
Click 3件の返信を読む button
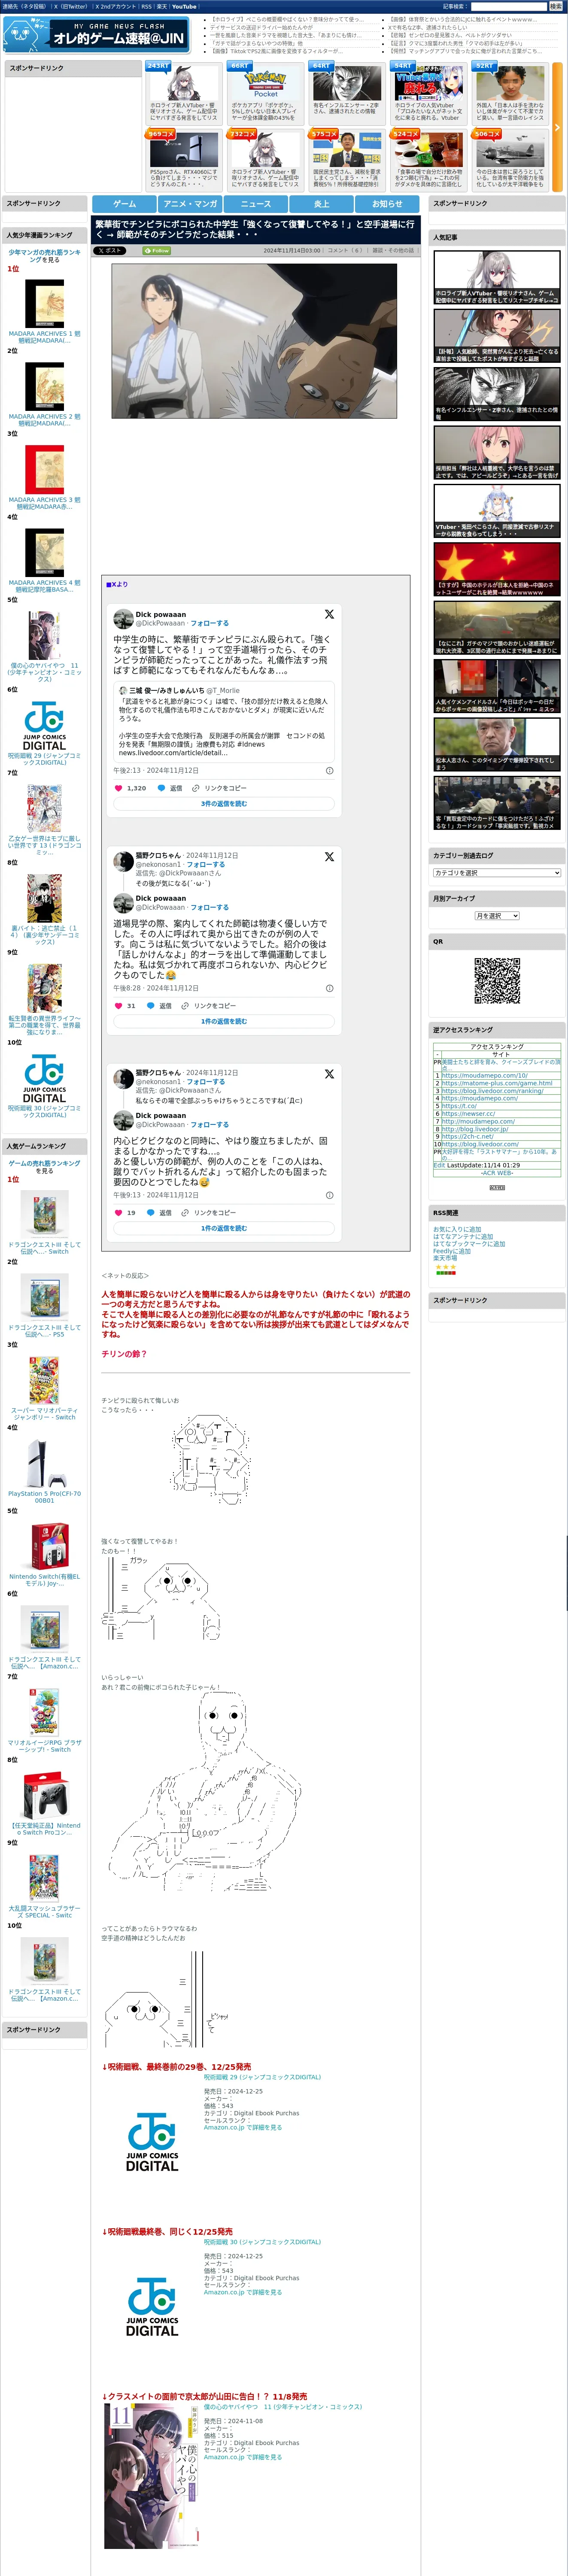point(224,804)
